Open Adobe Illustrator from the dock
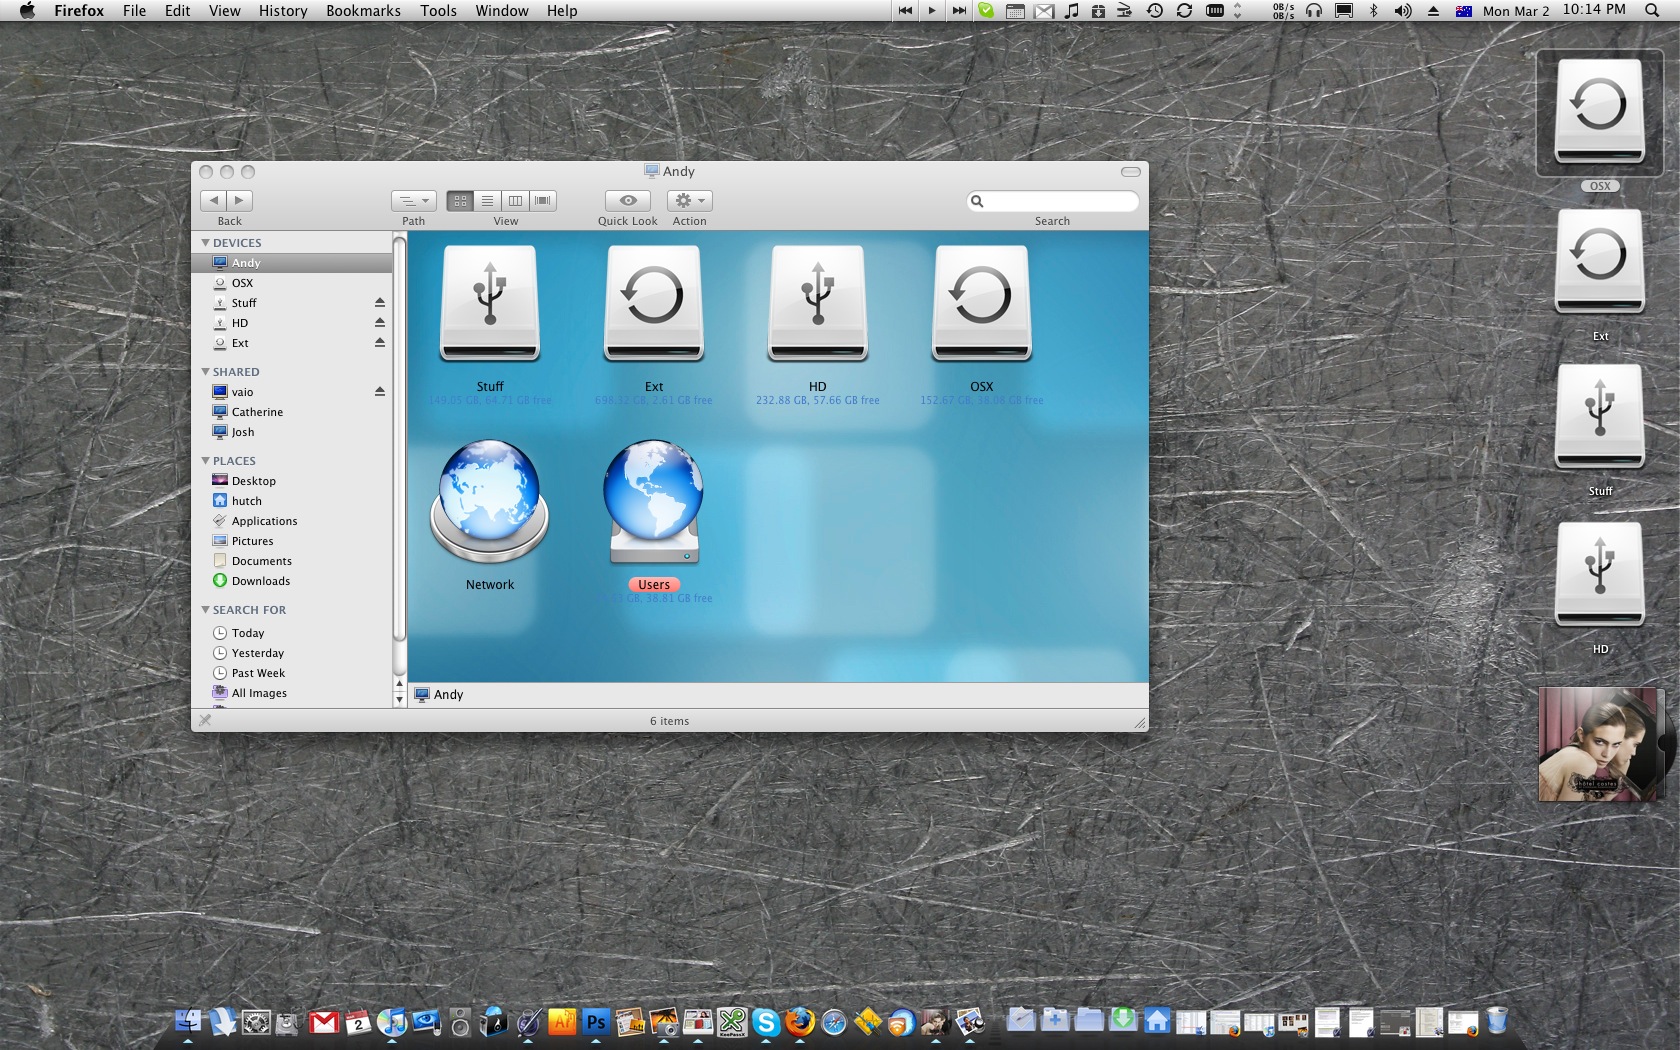 point(562,1022)
